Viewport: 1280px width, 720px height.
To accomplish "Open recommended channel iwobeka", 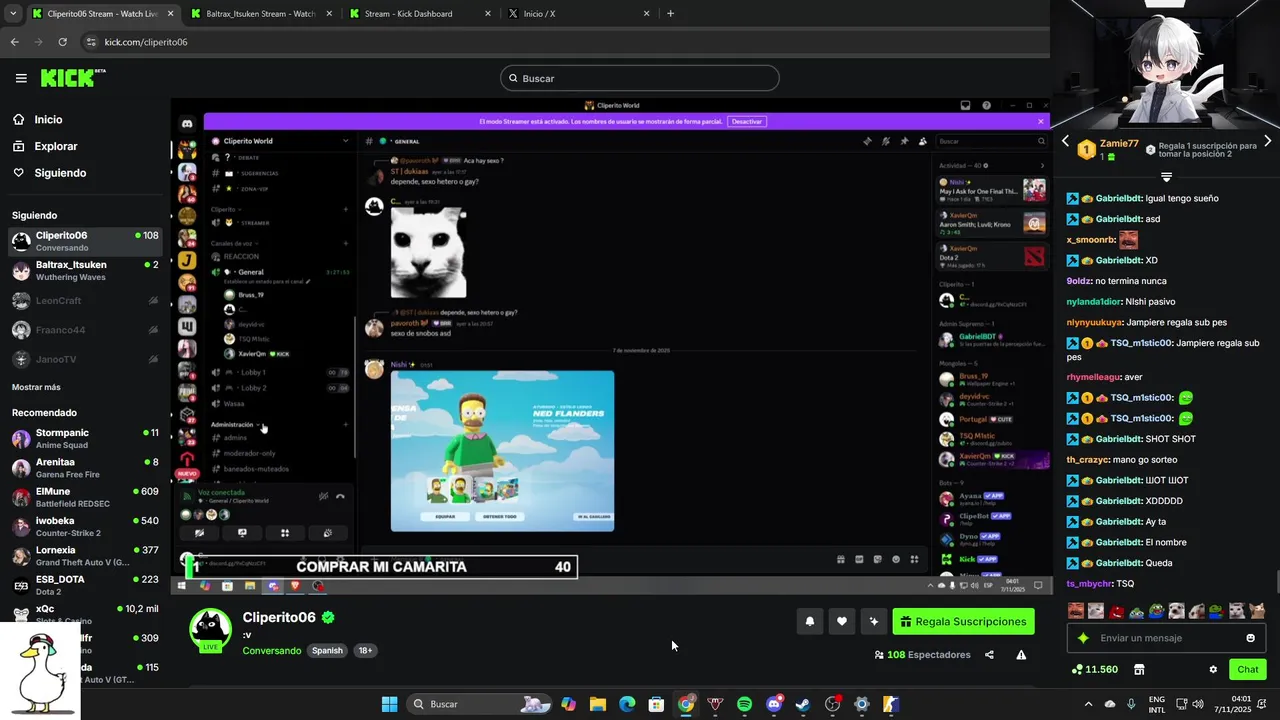I will [x=85, y=526].
